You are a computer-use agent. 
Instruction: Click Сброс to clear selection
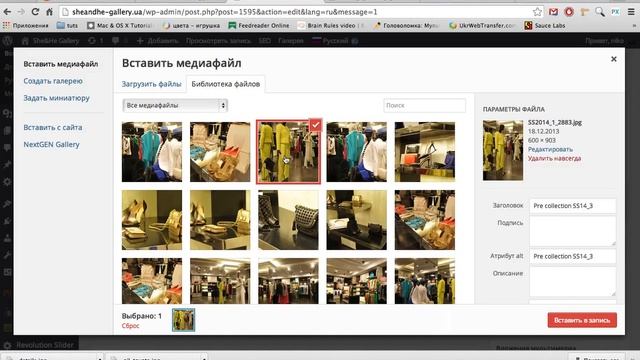click(x=131, y=326)
